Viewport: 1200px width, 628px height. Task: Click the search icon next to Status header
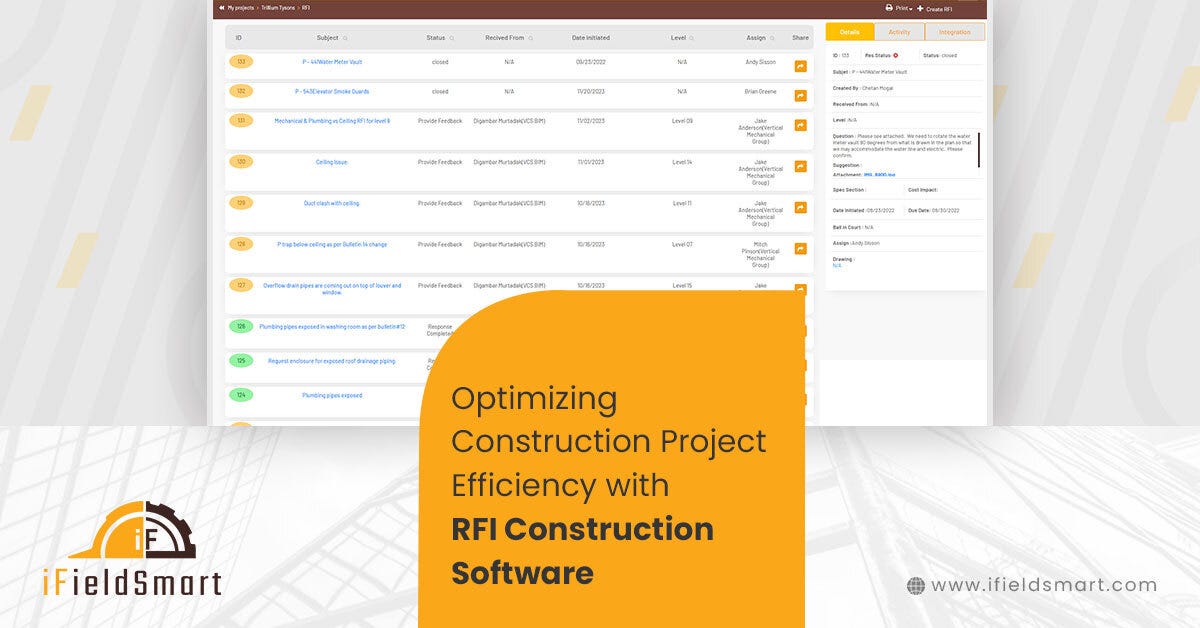[451, 37]
